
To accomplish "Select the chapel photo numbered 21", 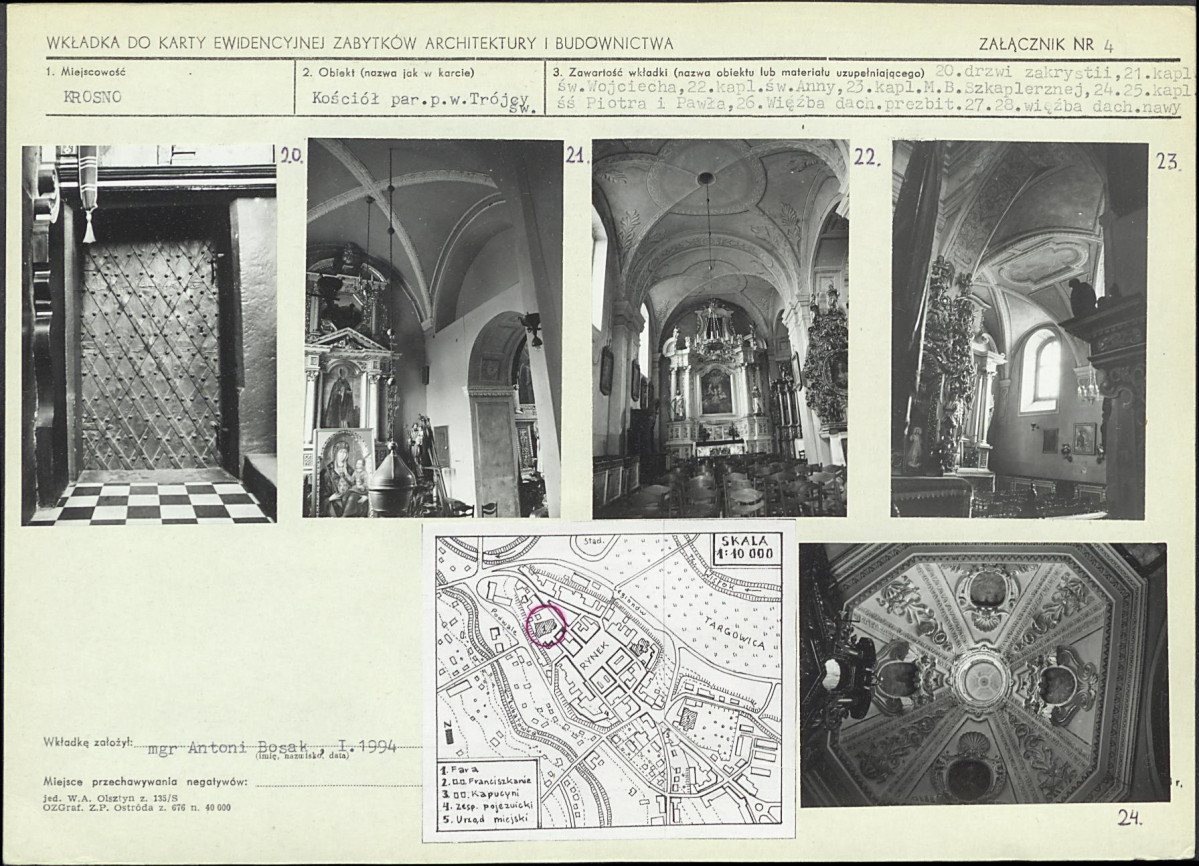I will [434, 329].
